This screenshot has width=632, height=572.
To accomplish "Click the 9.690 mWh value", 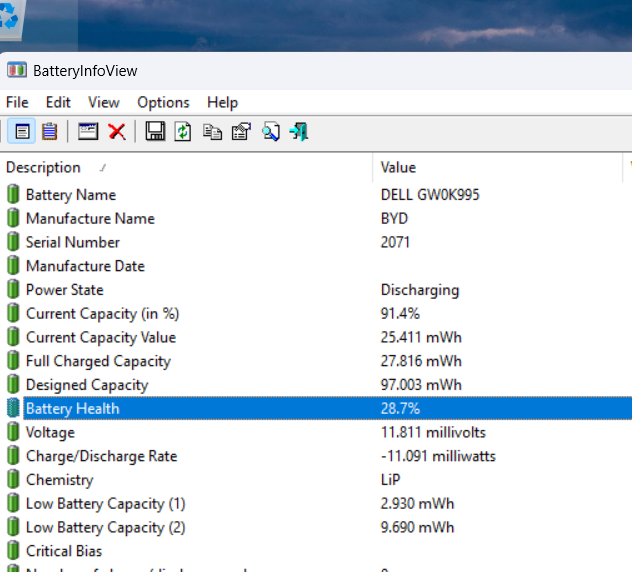I will 418,528.
